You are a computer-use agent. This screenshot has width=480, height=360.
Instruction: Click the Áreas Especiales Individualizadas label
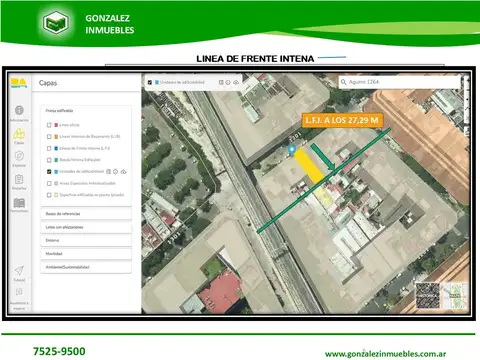(87, 183)
